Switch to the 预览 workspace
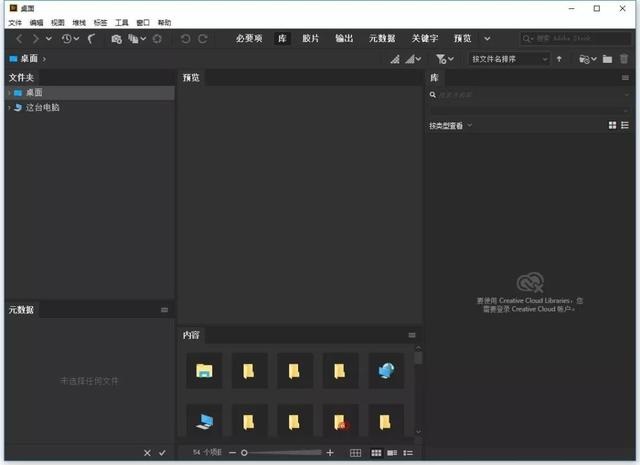This screenshot has width=640, height=465. pyautogui.click(x=462, y=39)
